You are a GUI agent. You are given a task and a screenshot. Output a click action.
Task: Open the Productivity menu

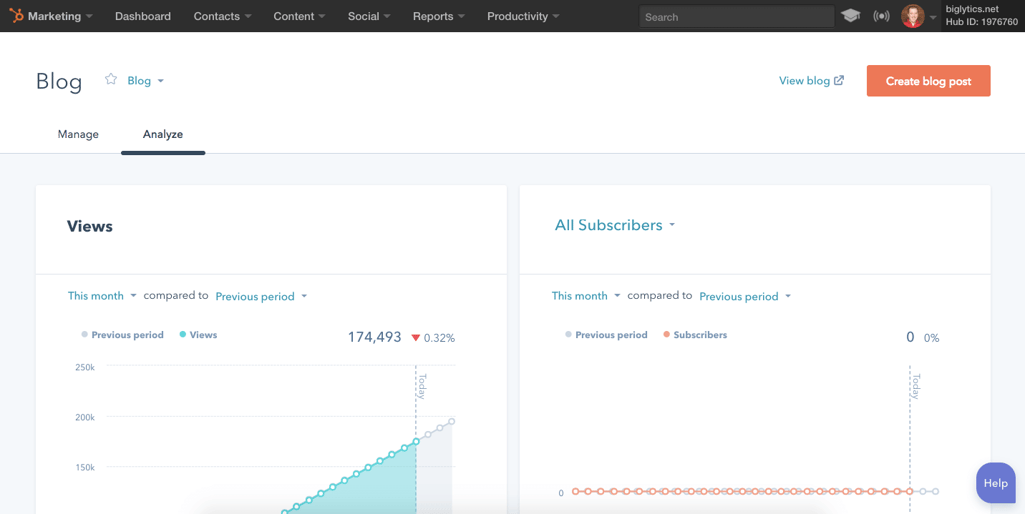523,16
